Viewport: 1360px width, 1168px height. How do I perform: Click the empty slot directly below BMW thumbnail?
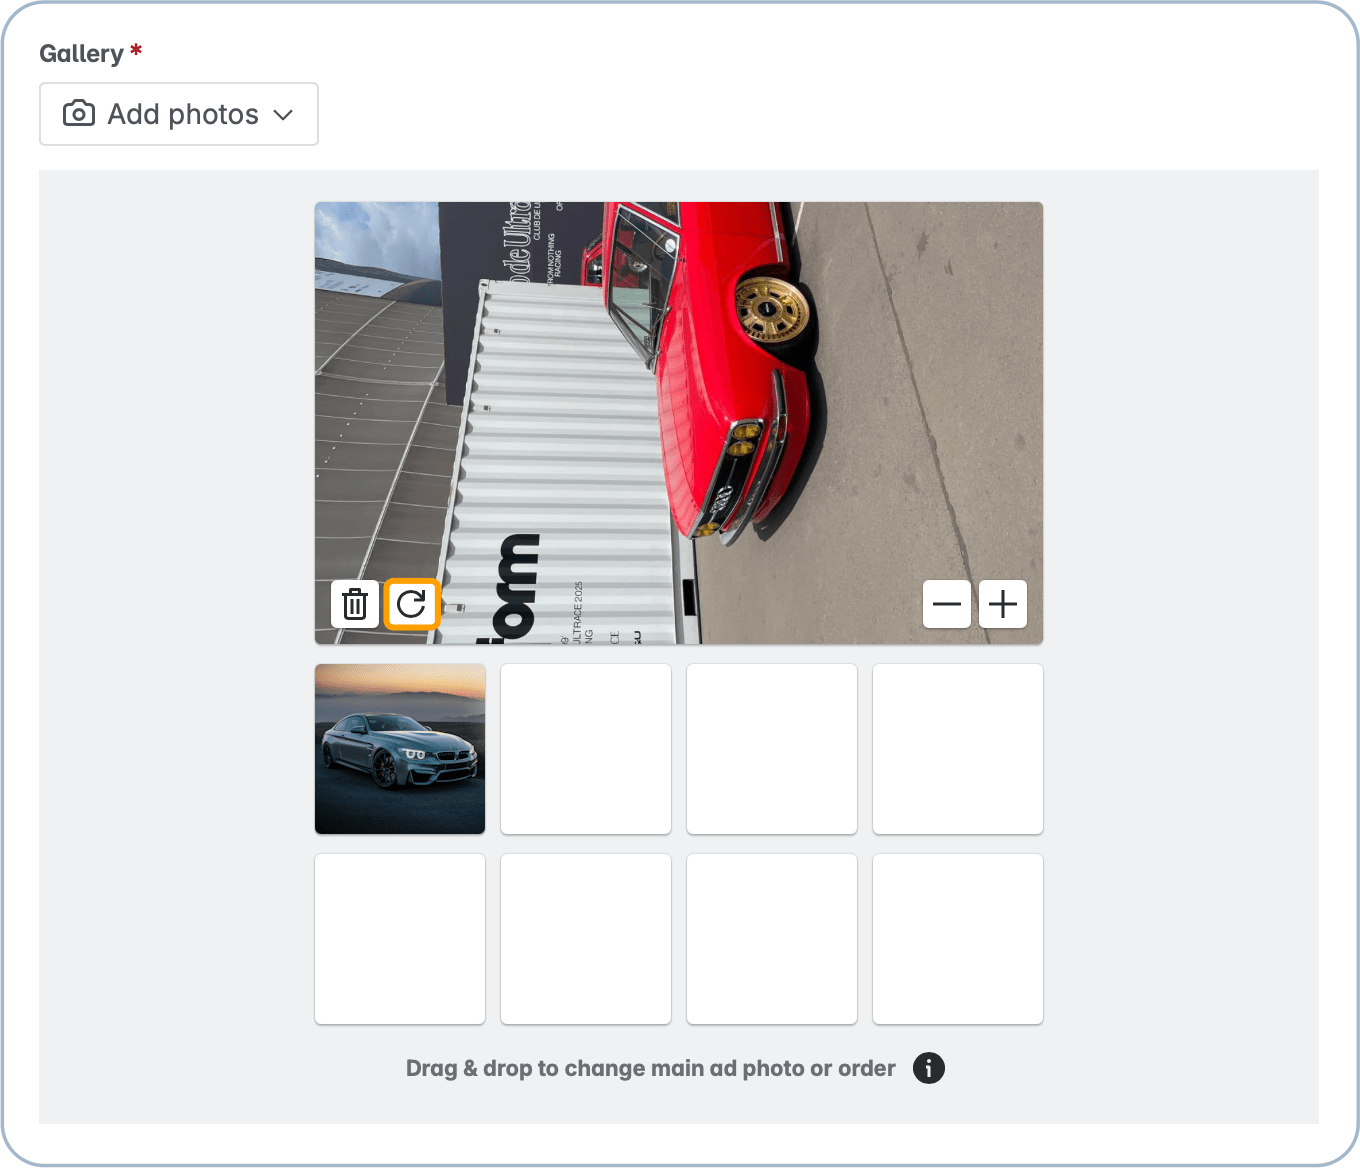(400, 939)
